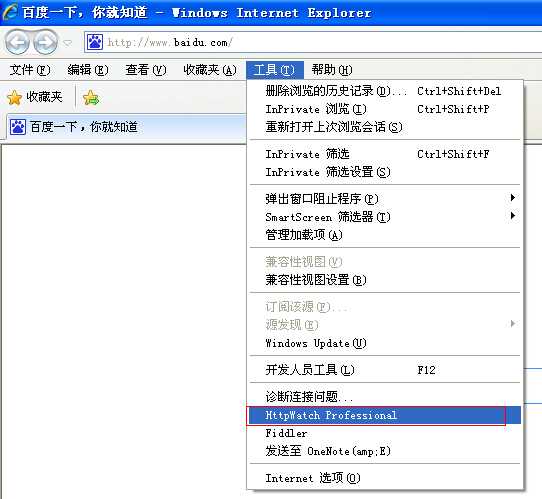Choose HttpWatch Professional

pyautogui.click(x=385, y=415)
